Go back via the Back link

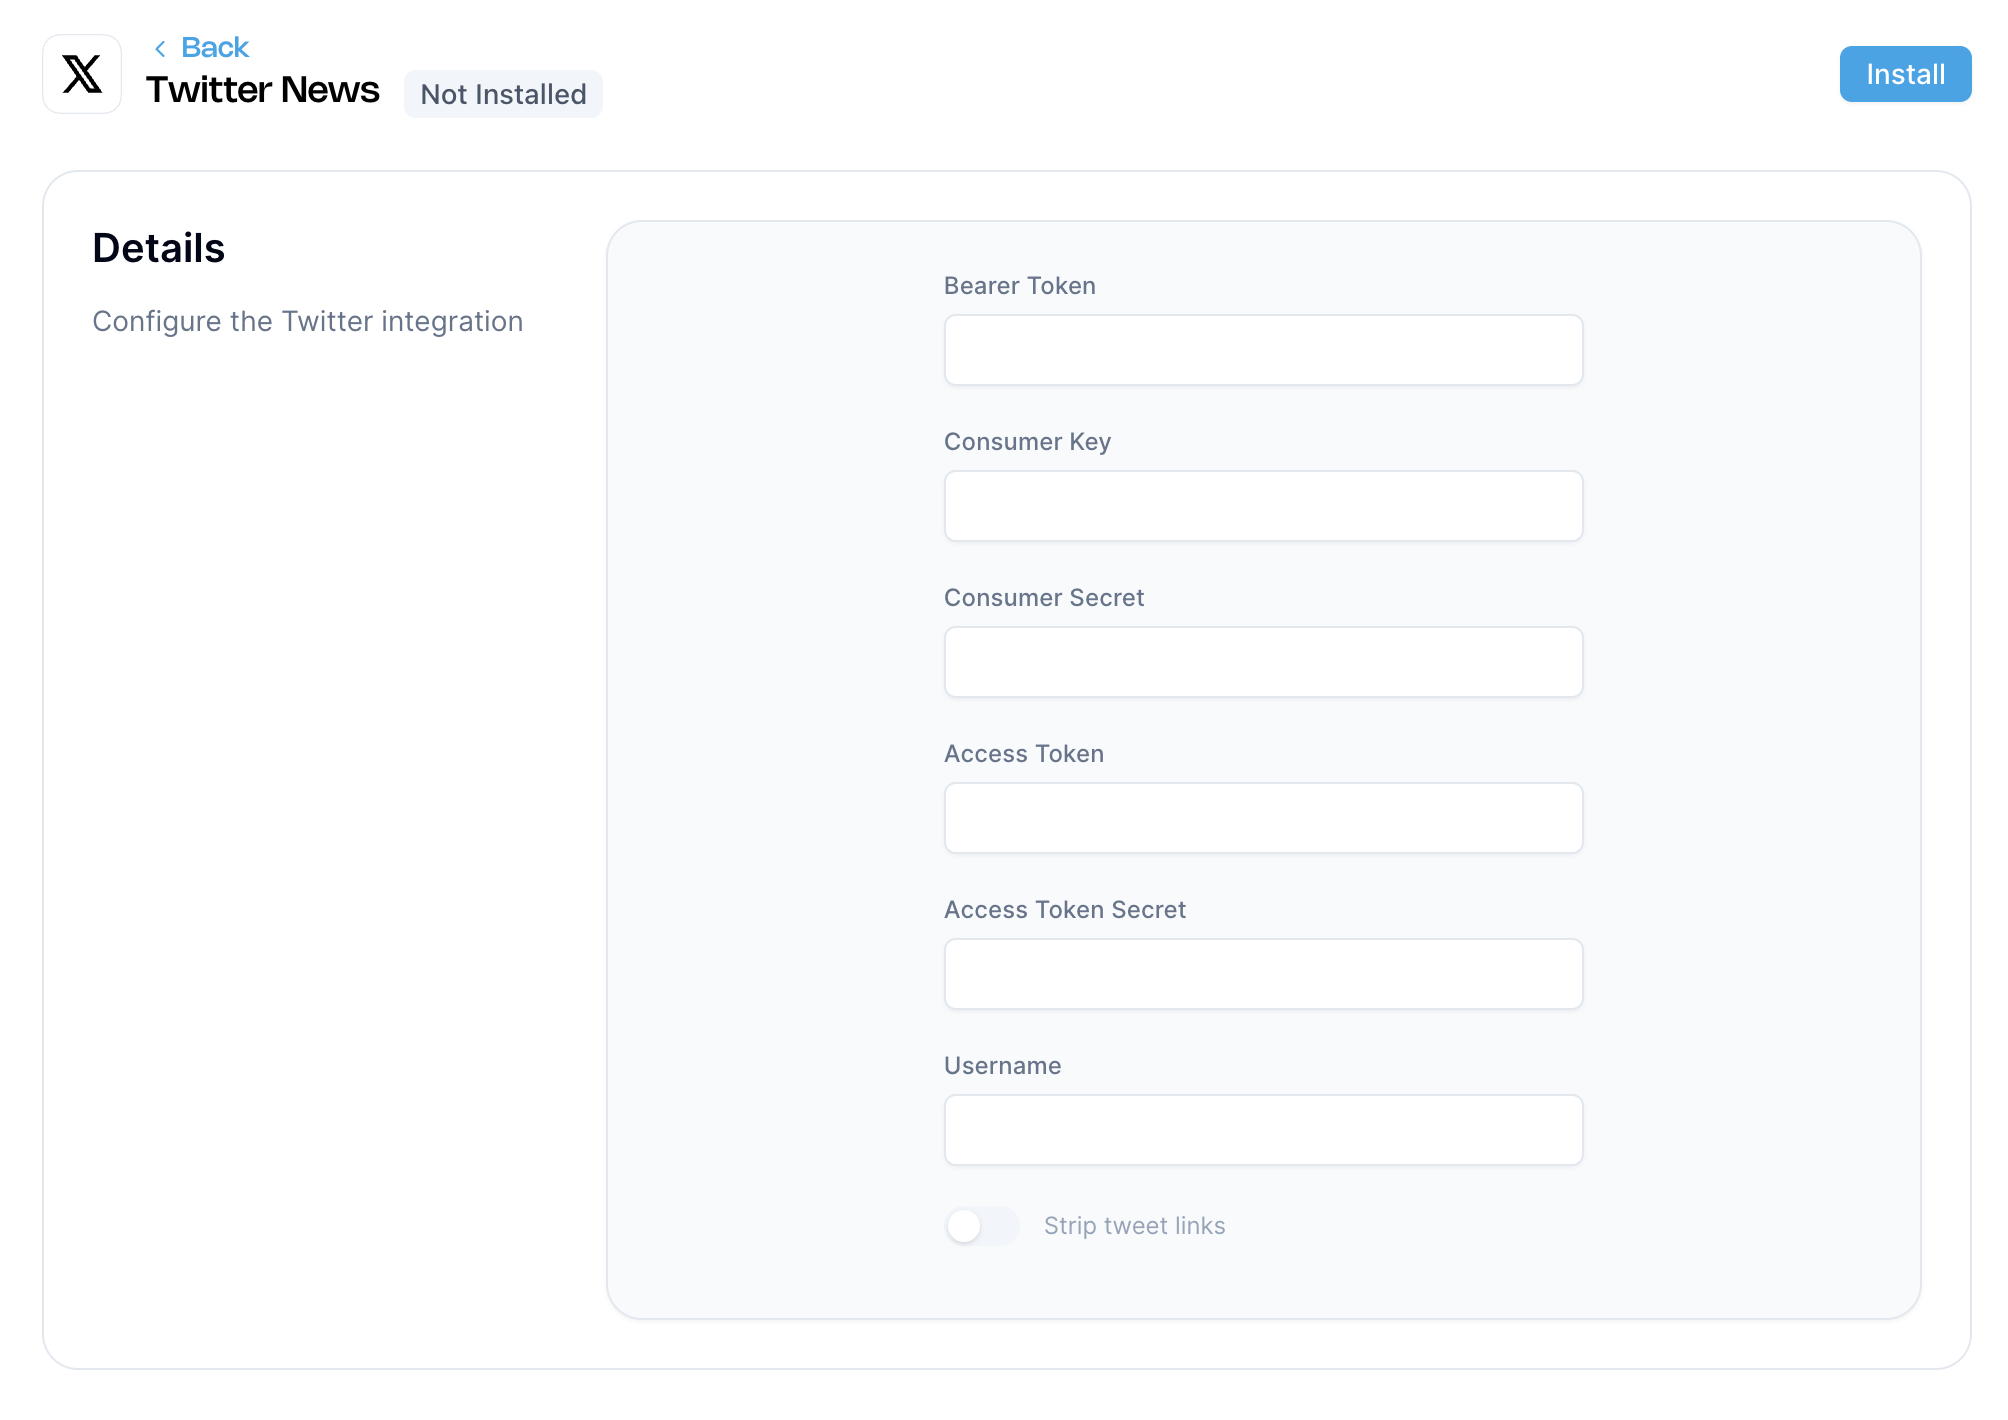tap(214, 47)
